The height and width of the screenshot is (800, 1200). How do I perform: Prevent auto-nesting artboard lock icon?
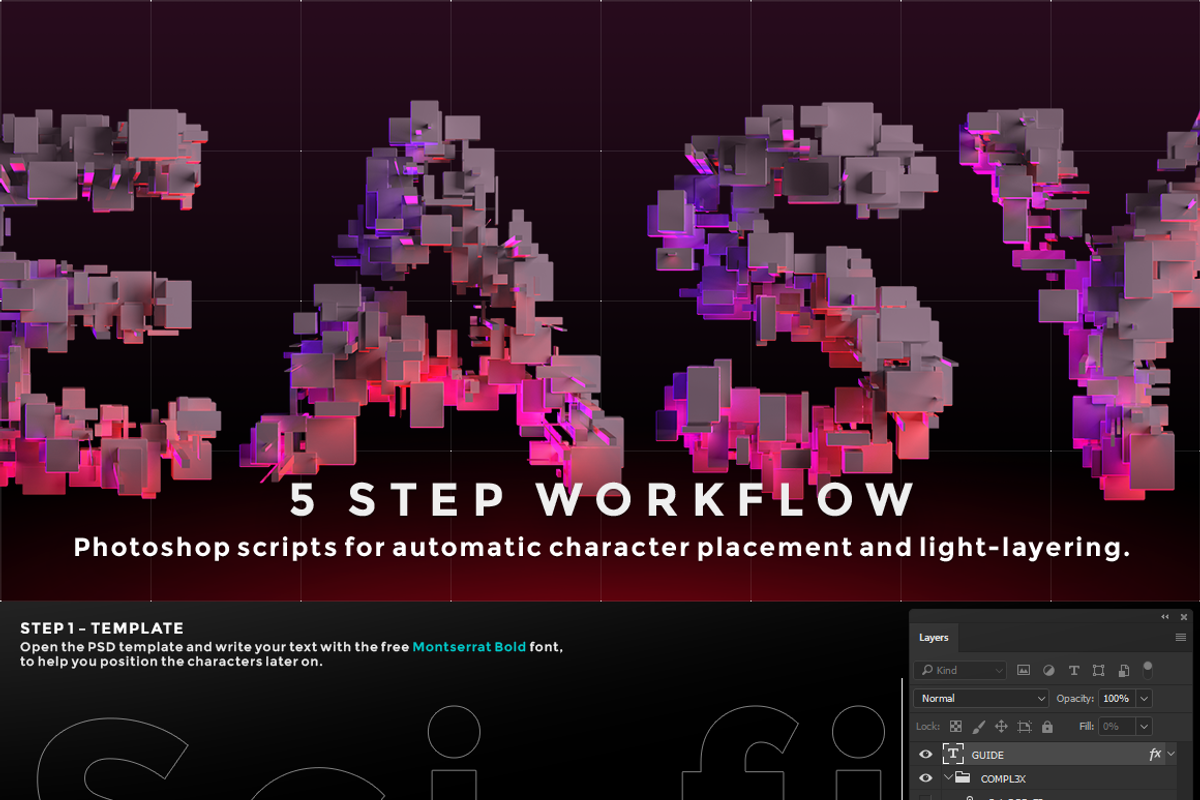[1025, 727]
